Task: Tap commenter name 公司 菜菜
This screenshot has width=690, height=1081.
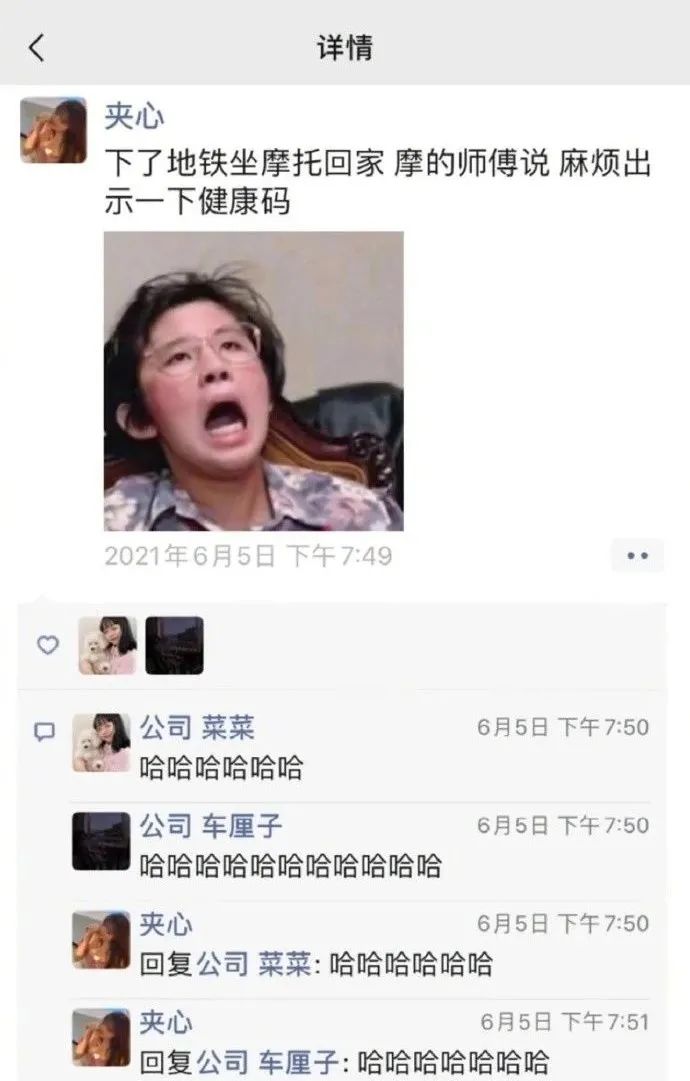Action: coord(197,728)
